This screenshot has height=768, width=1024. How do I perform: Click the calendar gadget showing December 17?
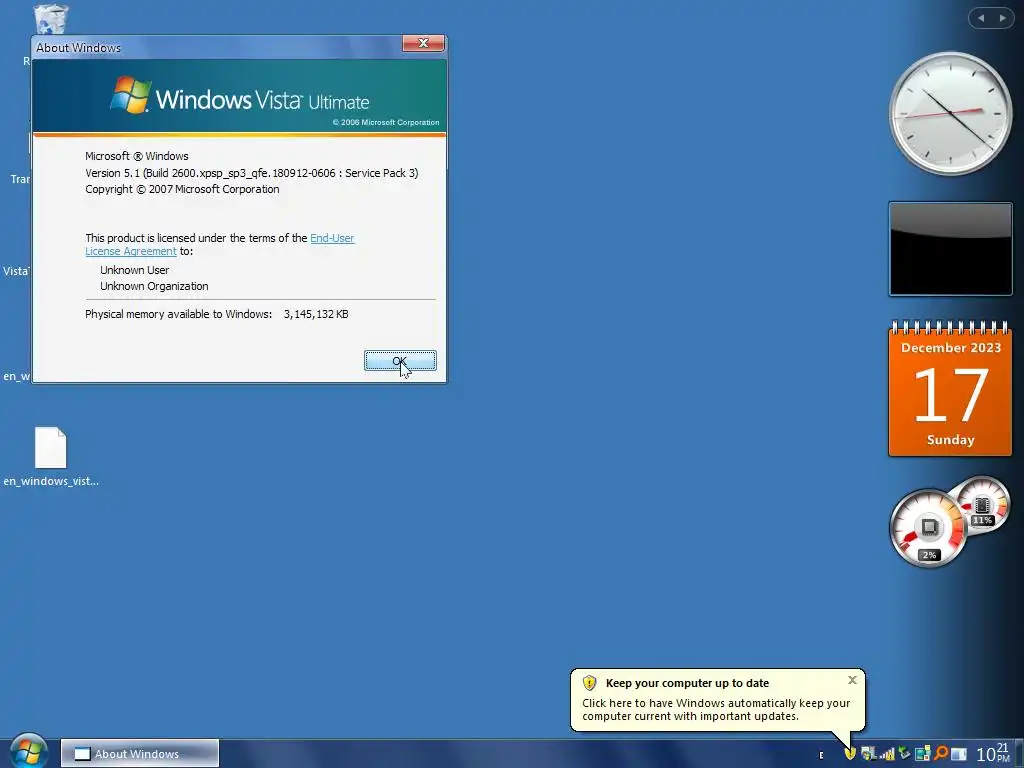[x=950, y=388]
